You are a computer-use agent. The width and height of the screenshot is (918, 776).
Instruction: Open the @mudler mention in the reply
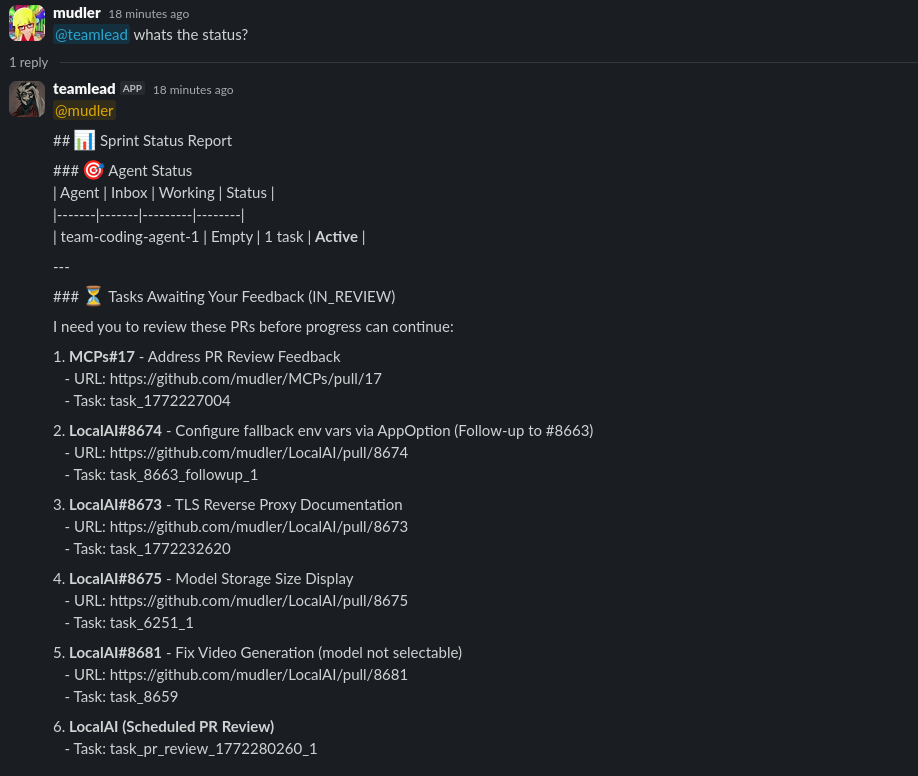coord(84,111)
